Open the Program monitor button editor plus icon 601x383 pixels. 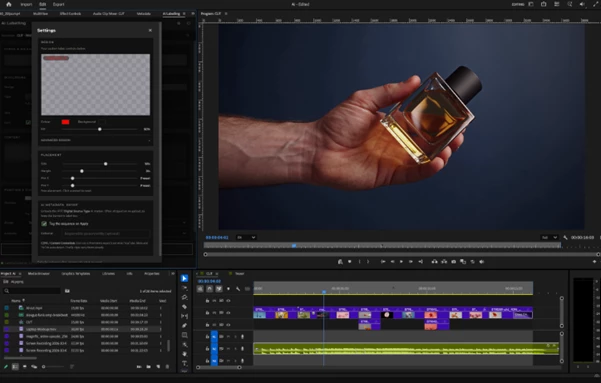594,261
